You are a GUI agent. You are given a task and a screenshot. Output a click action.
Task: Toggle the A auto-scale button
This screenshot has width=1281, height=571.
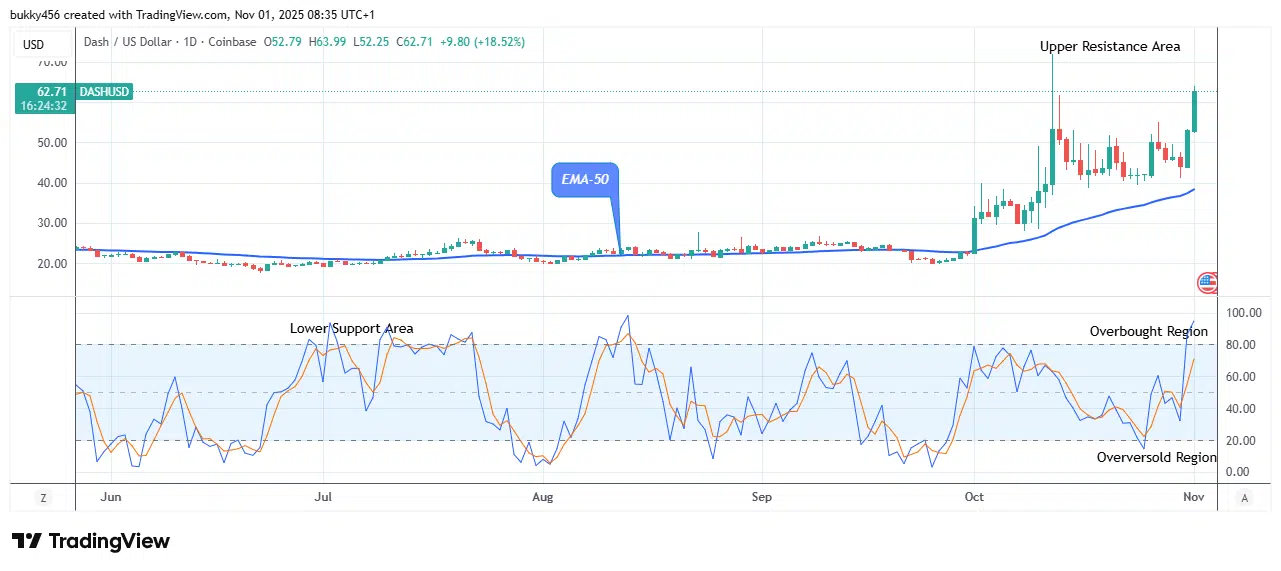[1244, 497]
